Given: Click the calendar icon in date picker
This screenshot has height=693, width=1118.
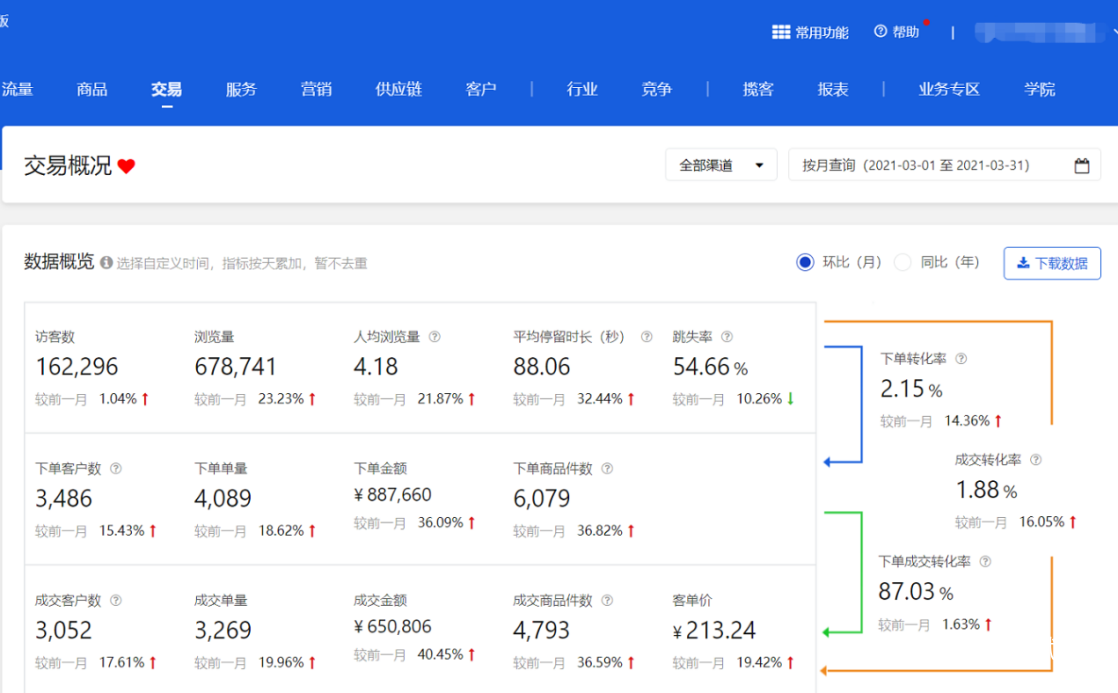Looking at the screenshot, I should pyautogui.click(x=1082, y=166).
